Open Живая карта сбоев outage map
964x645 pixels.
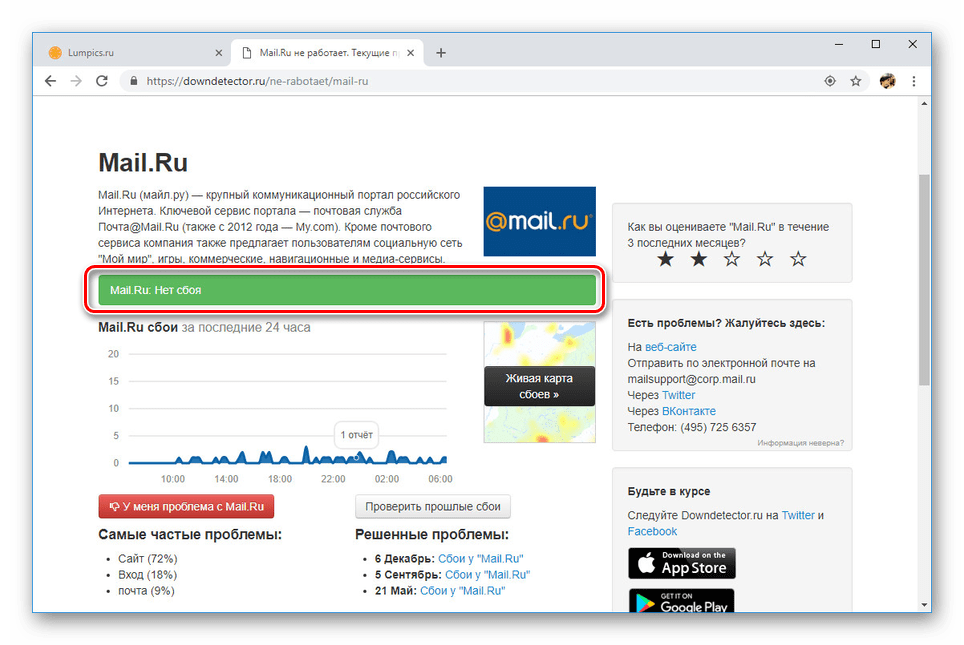tap(539, 386)
